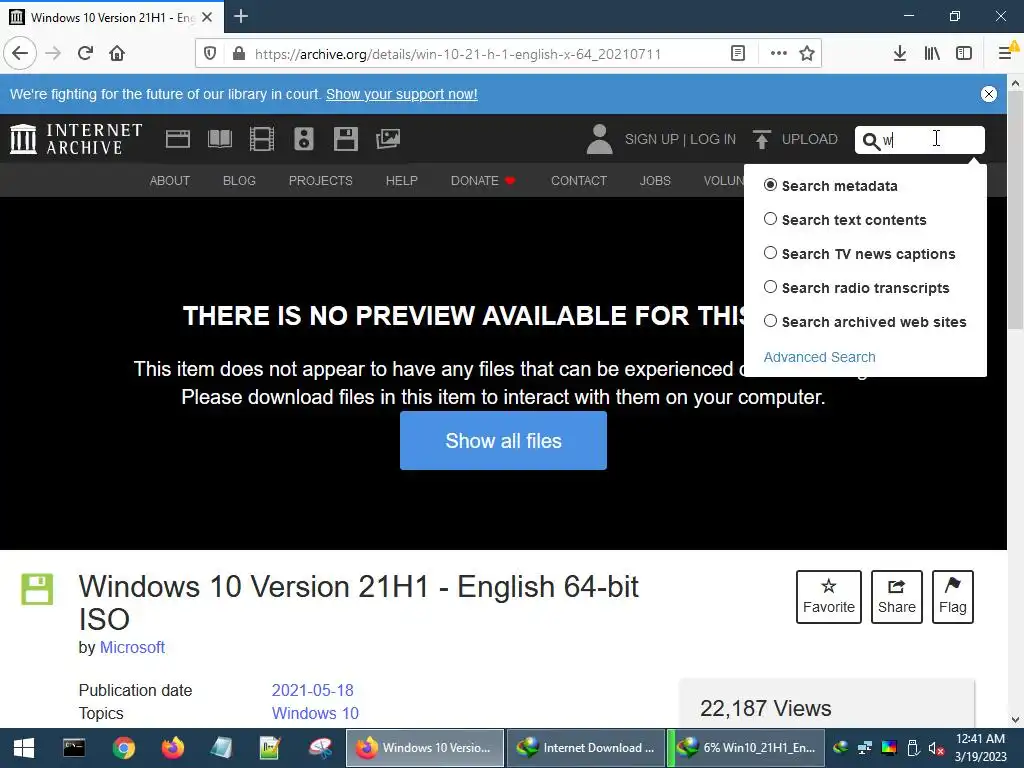The height and width of the screenshot is (768, 1024).
Task: Open a new browser tab
Action: [241, 16]
